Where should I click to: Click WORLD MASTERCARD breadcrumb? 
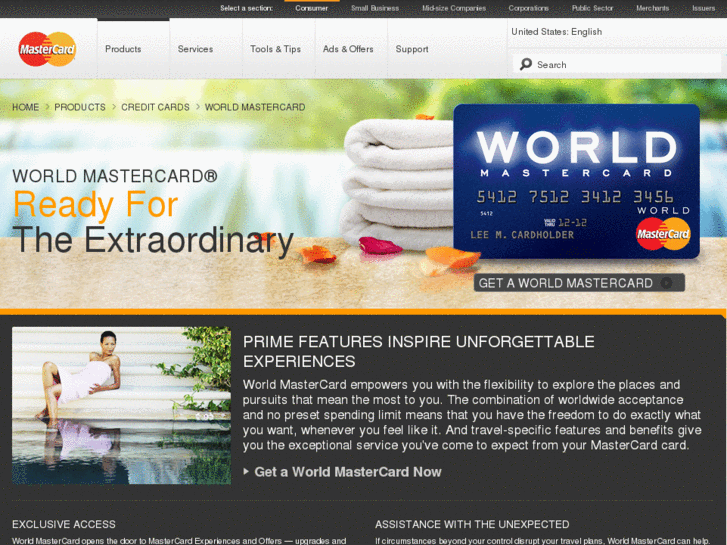[x=255, y=107]
